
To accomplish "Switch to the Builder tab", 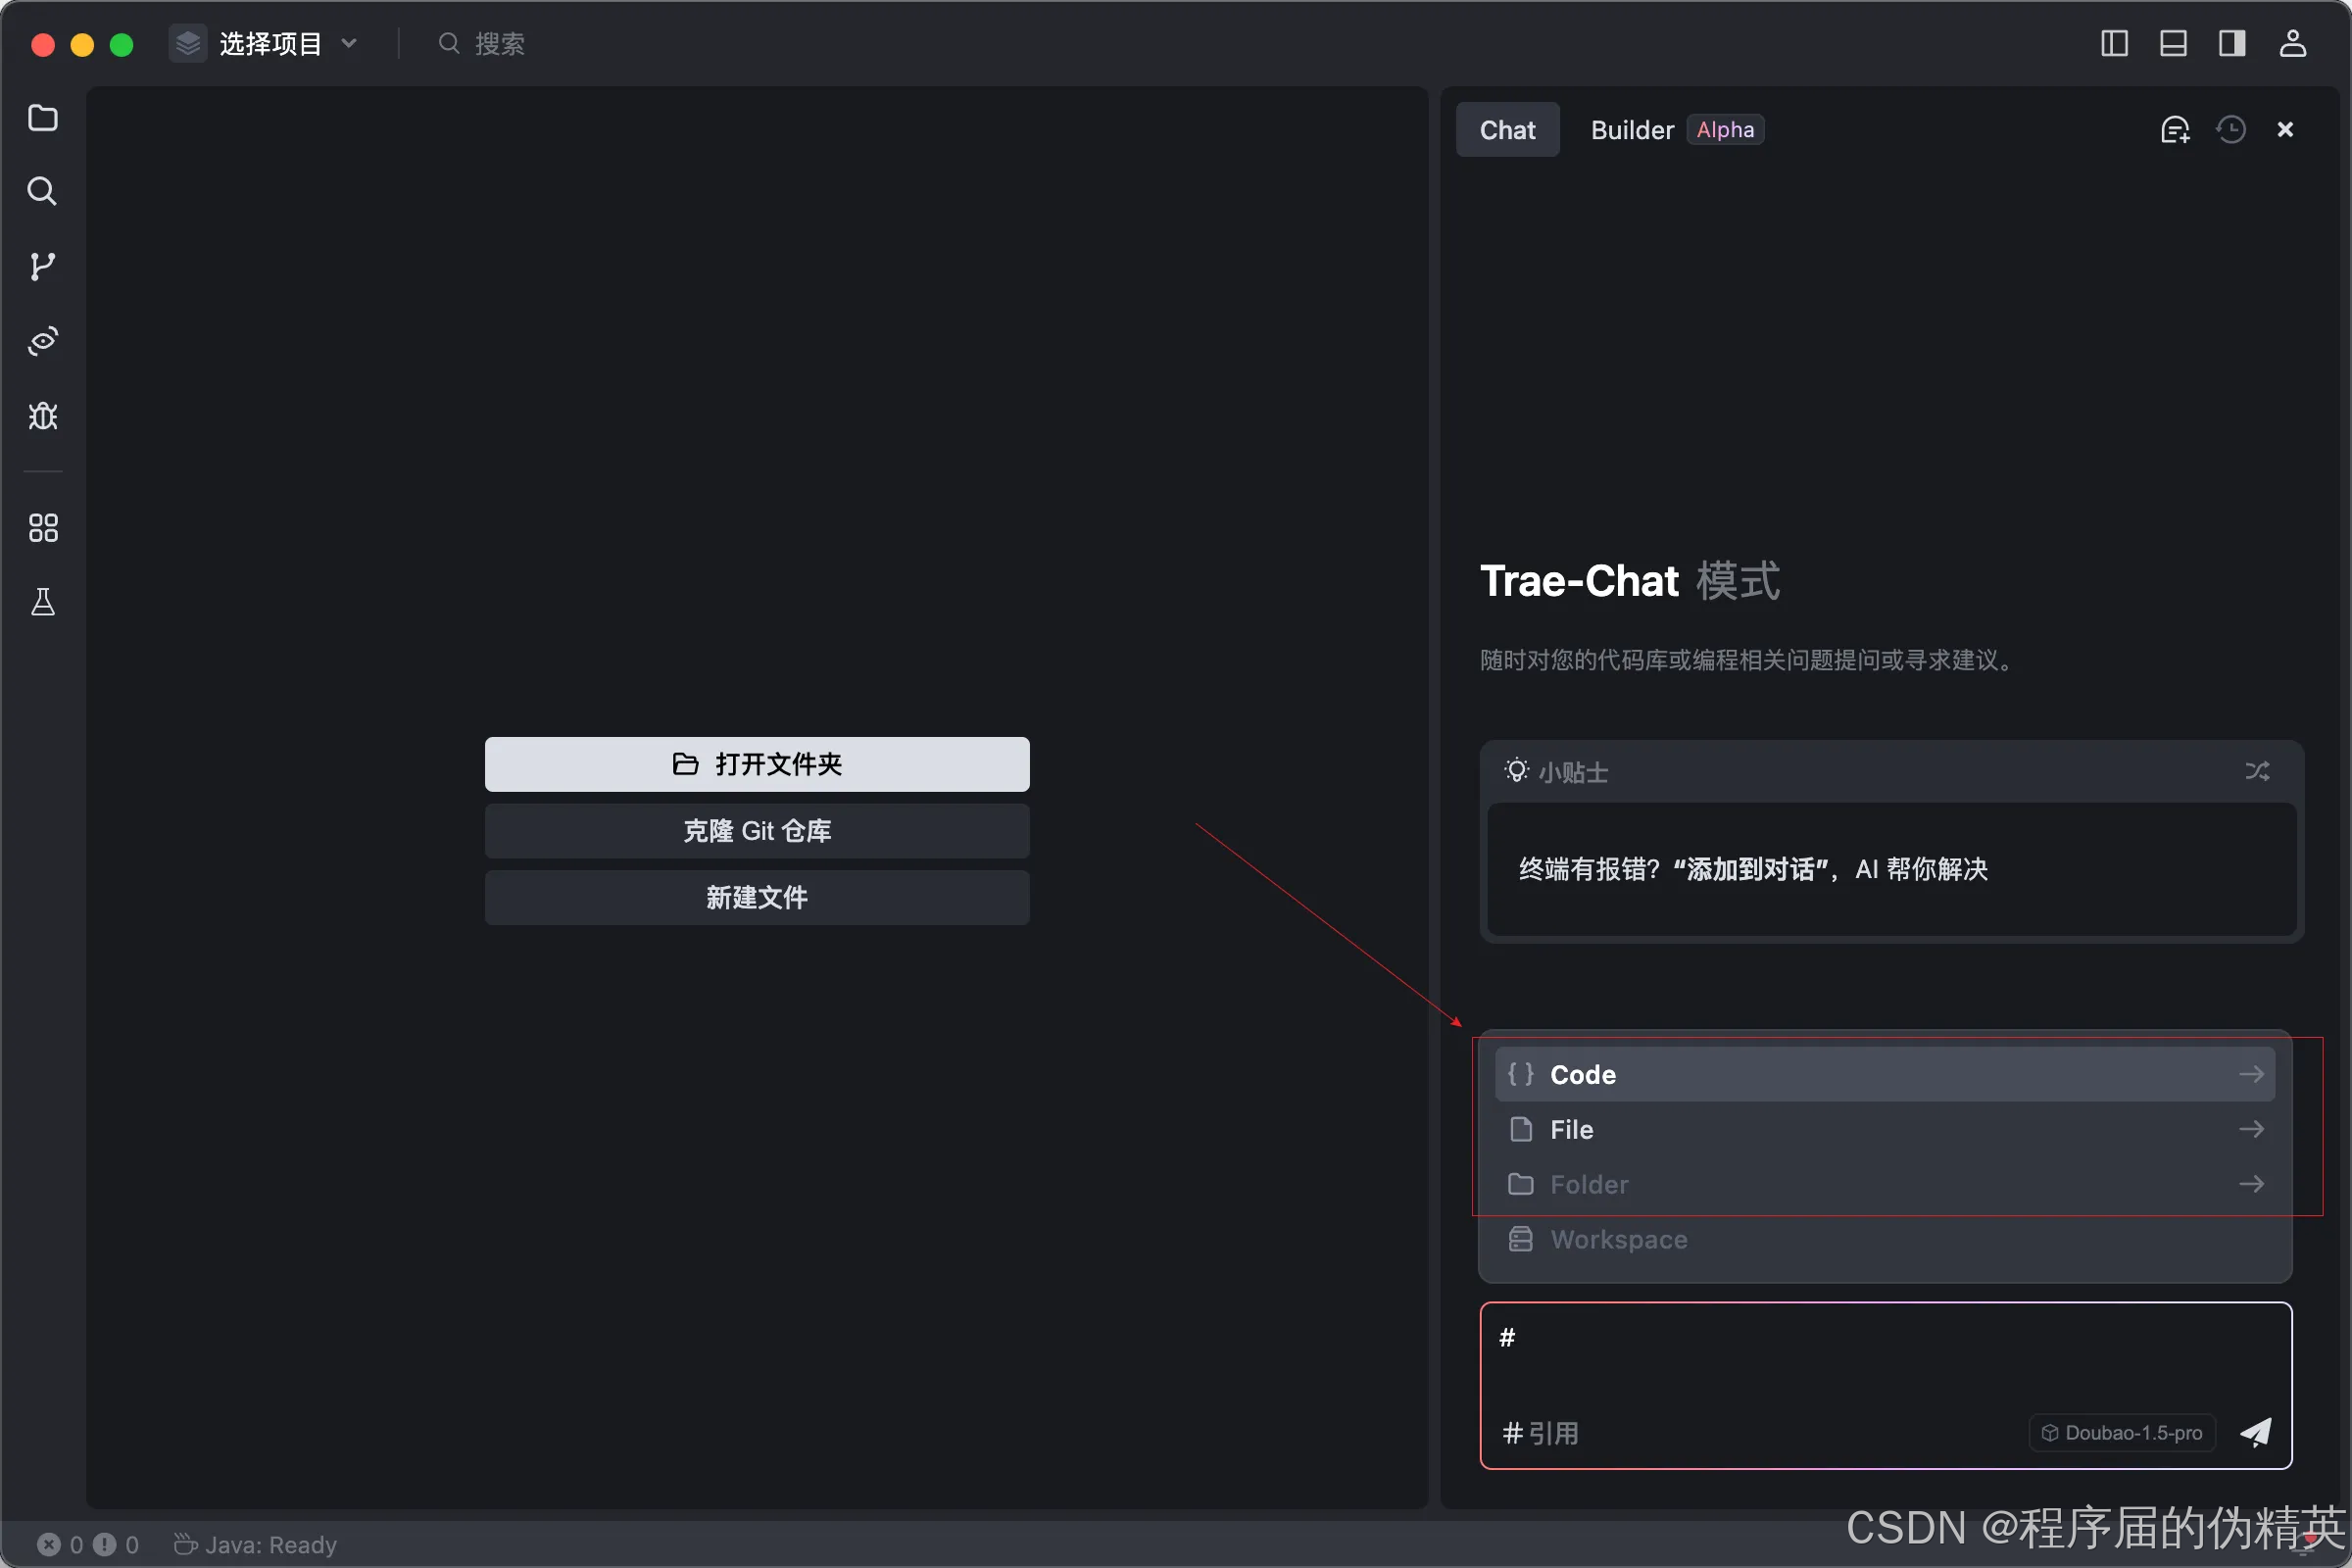I will pos(1632,130).
